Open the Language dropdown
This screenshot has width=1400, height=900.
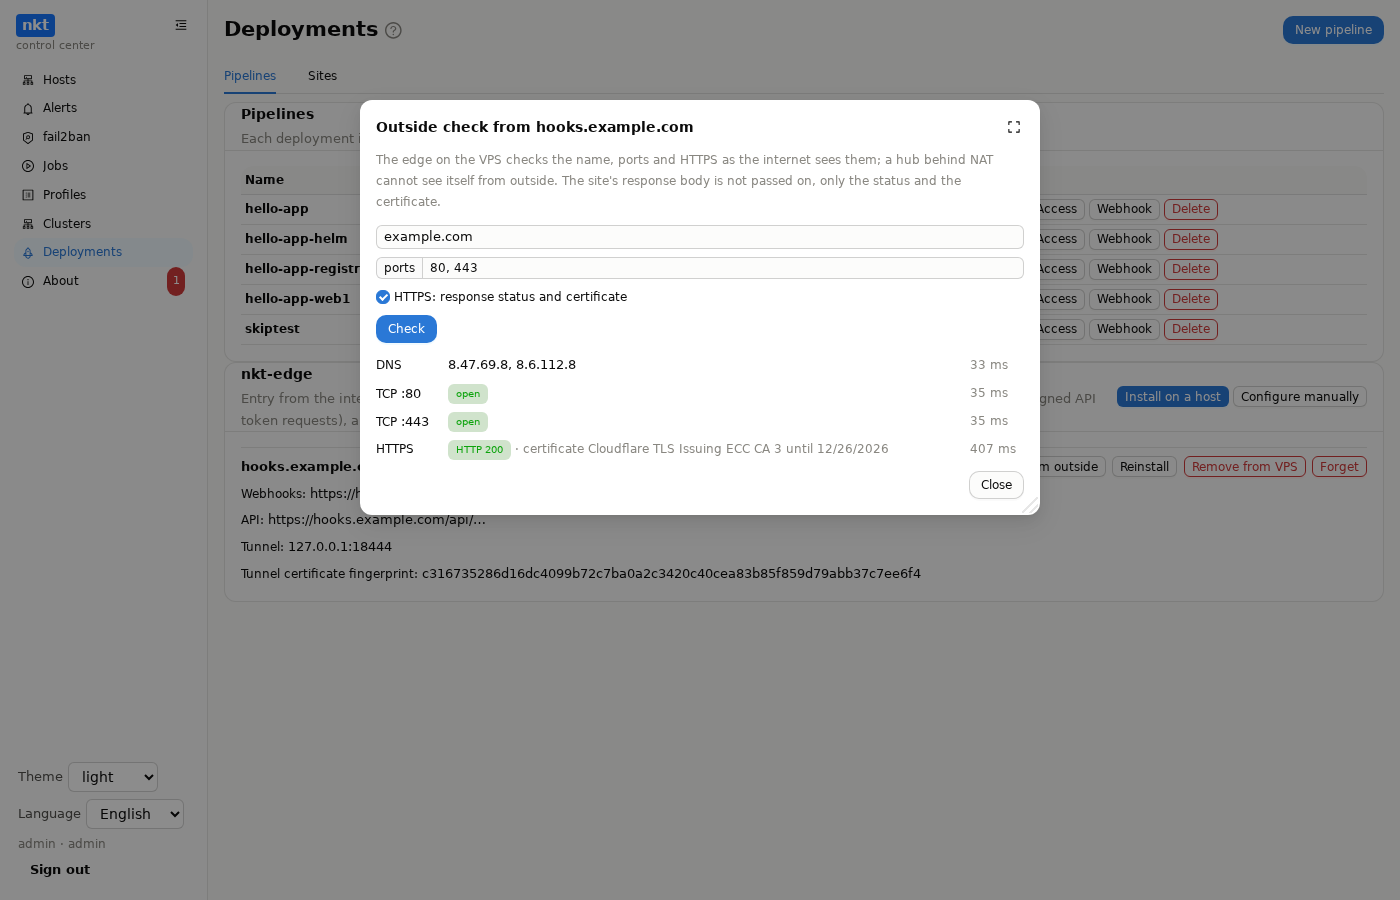(x=135, y=814)
